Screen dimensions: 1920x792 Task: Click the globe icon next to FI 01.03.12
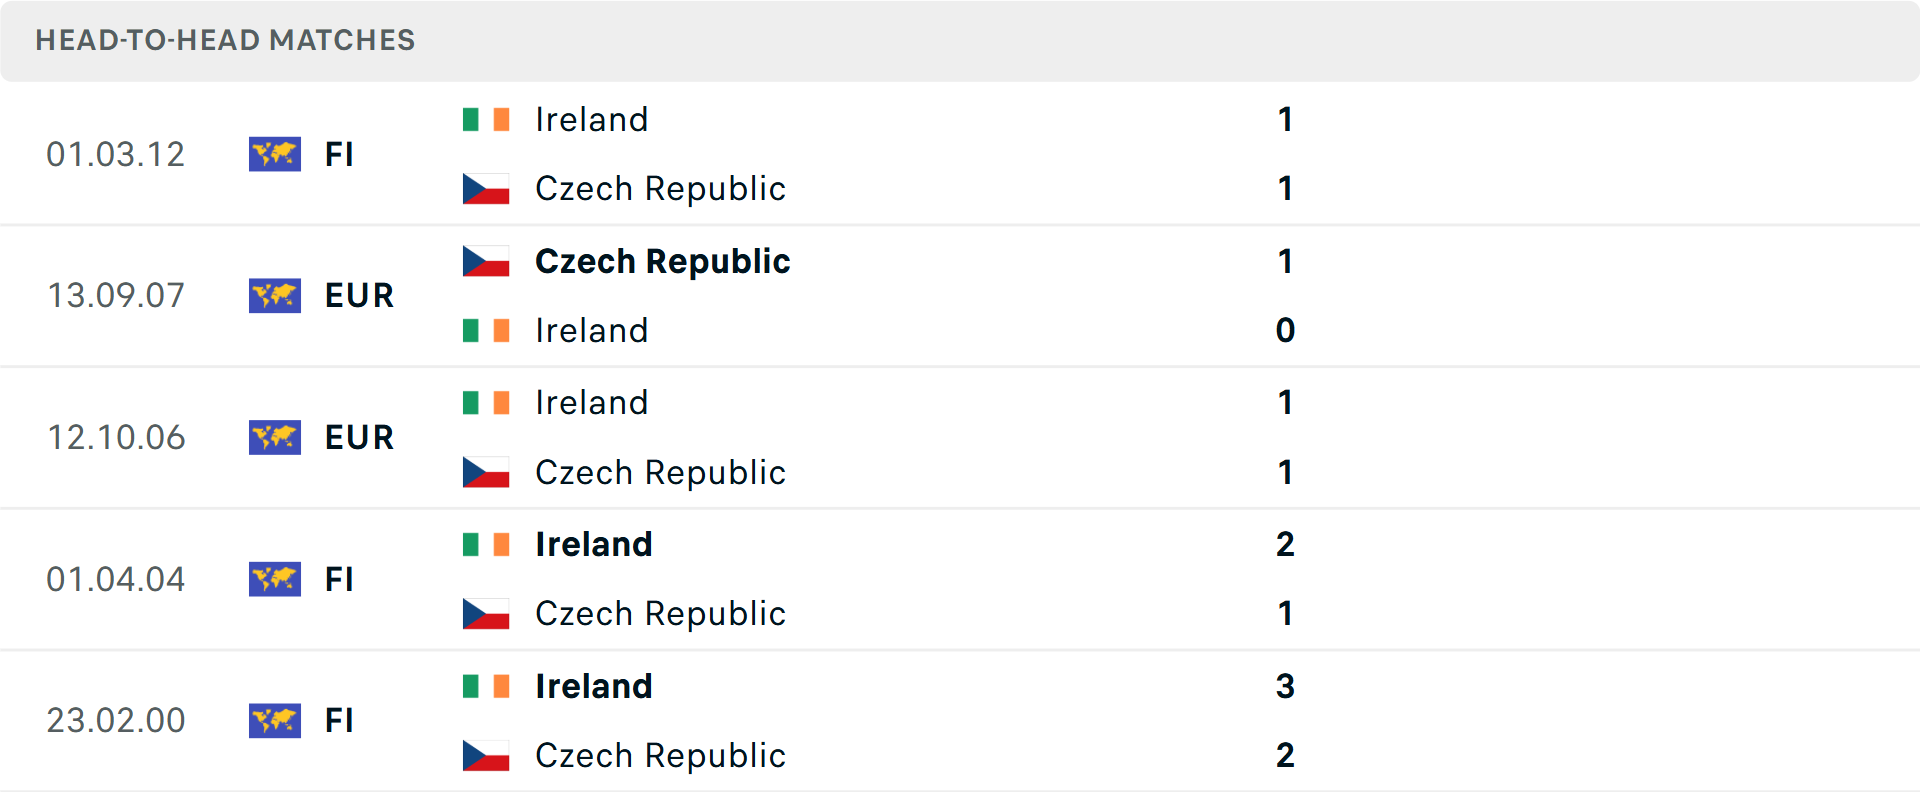tap(275, 154)
